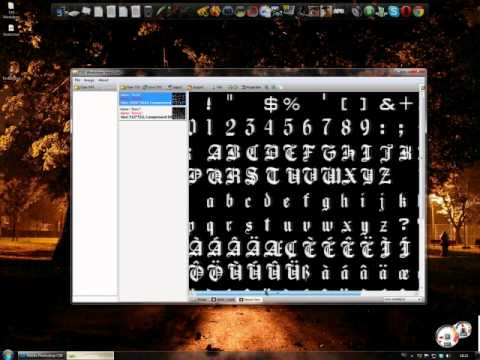
Task: Open the About menu
Action: [104, 80]
